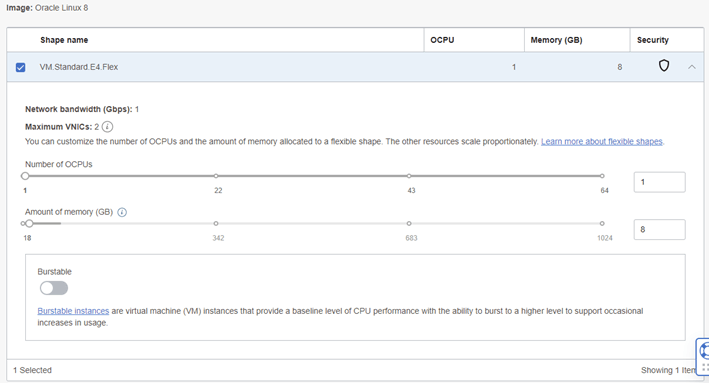
Task: Set memory slider to the 1024 mark
Action: tap(602, 223)
